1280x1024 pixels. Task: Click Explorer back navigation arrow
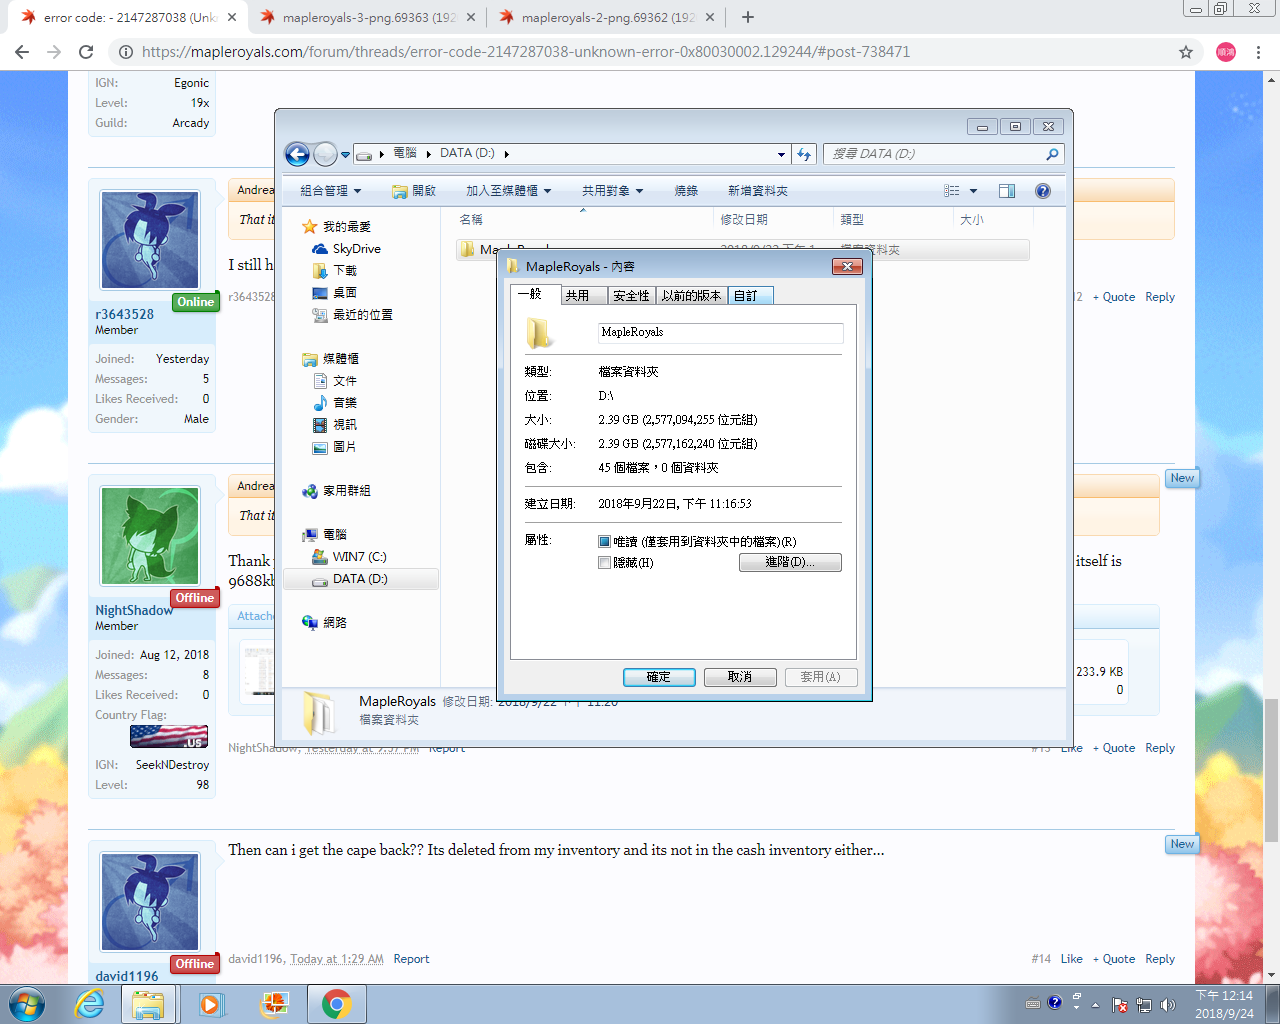[x=297, y=154]
